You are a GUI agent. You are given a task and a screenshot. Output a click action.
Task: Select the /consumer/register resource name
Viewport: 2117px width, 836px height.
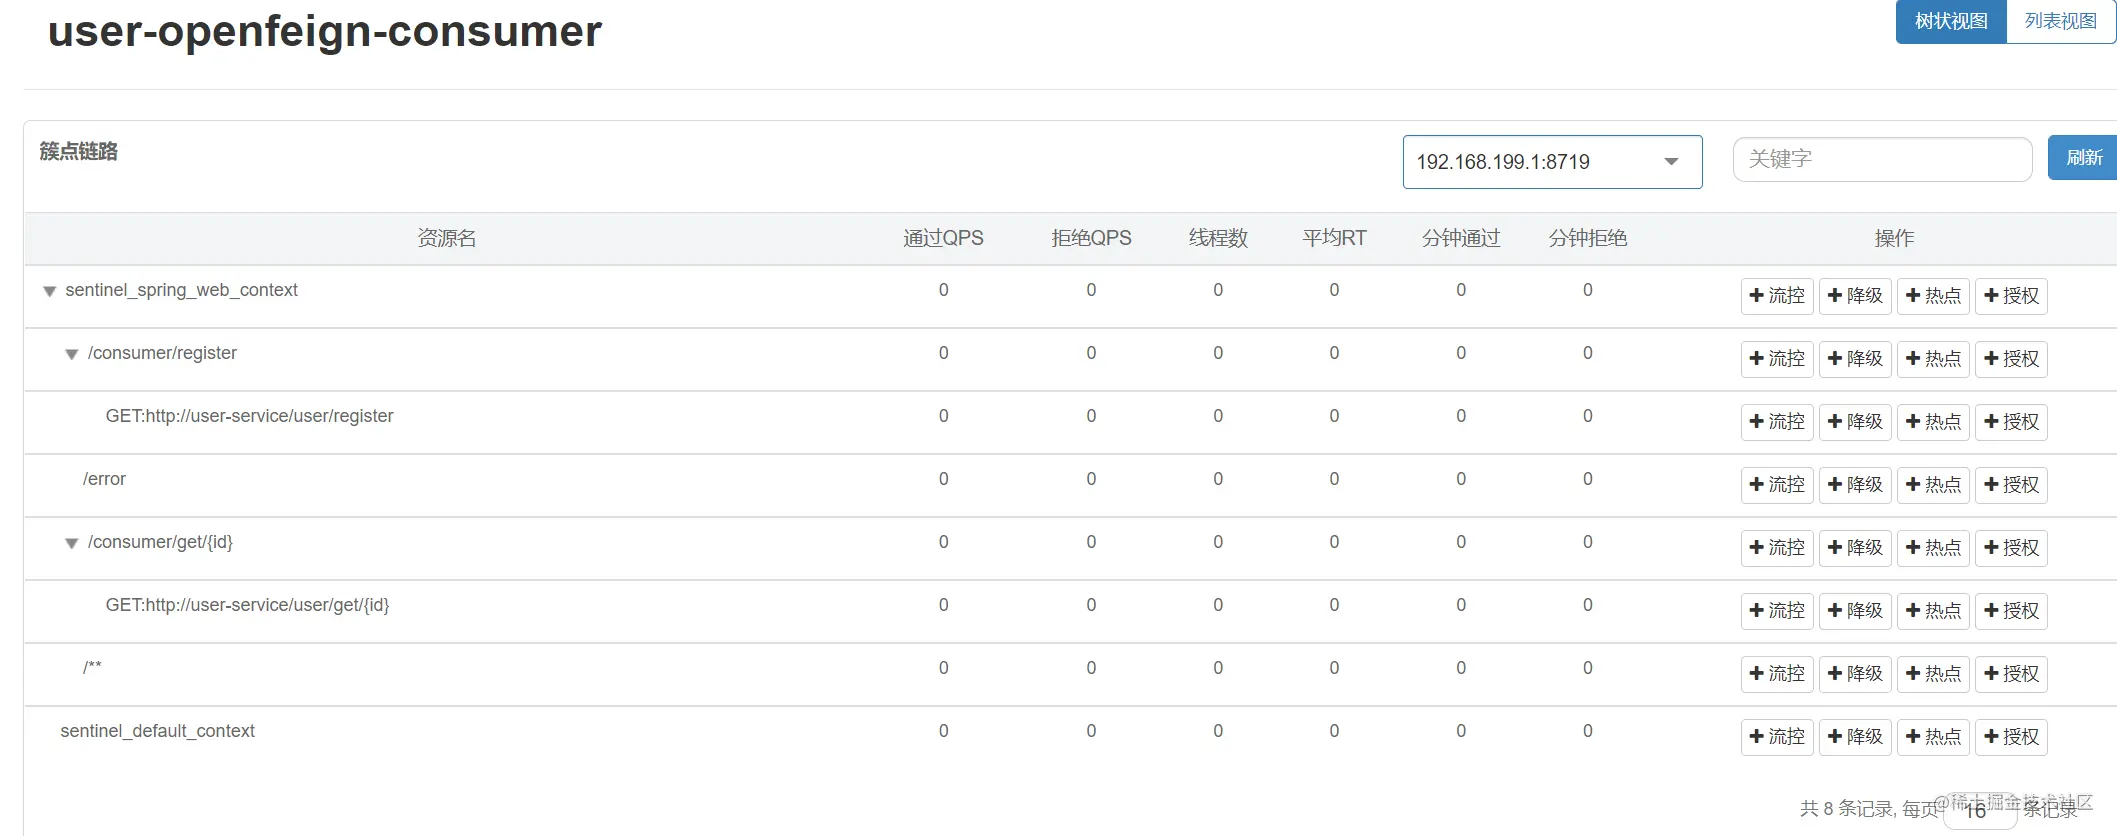[162, 353]
